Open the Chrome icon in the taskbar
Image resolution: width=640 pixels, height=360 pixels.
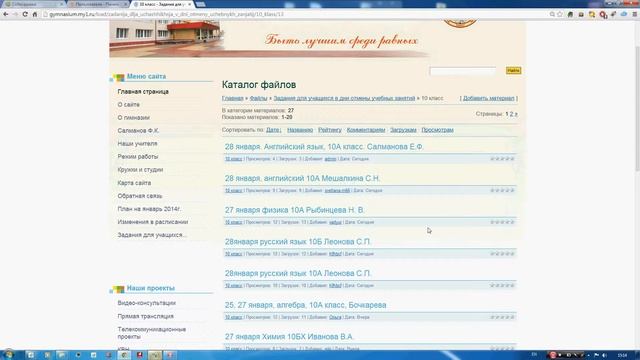(x=124, y=355)
